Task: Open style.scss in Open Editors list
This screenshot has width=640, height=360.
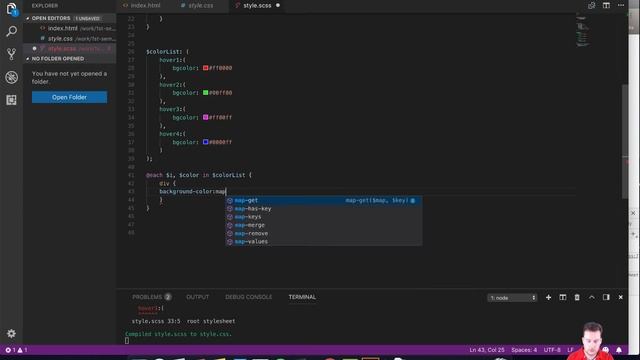Action: pyautogui.click(x=69, y=49)
